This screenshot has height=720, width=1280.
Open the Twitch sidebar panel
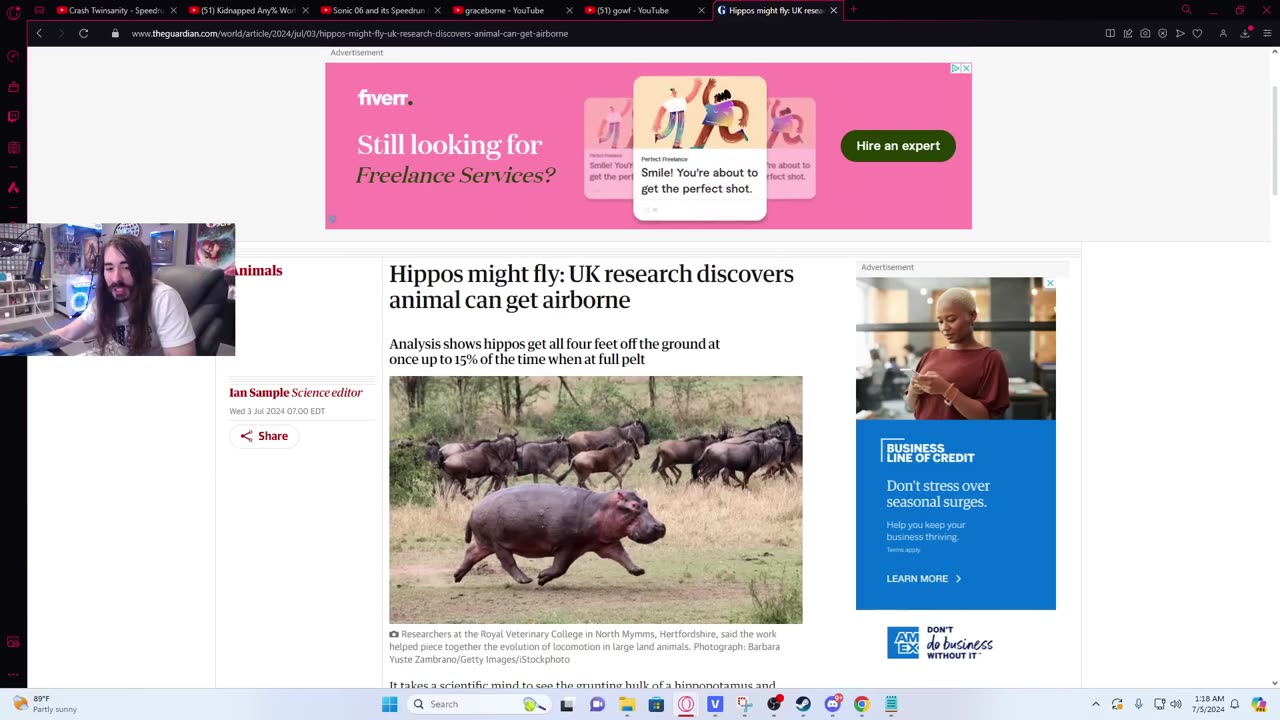point(13,117)
